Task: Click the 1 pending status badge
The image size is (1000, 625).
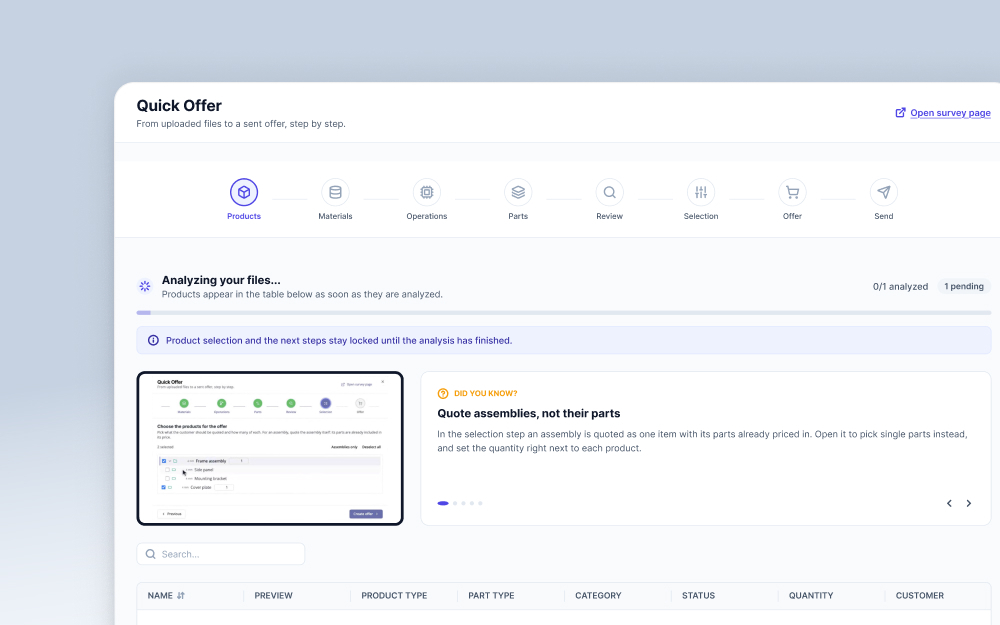Action: [964, 286]
